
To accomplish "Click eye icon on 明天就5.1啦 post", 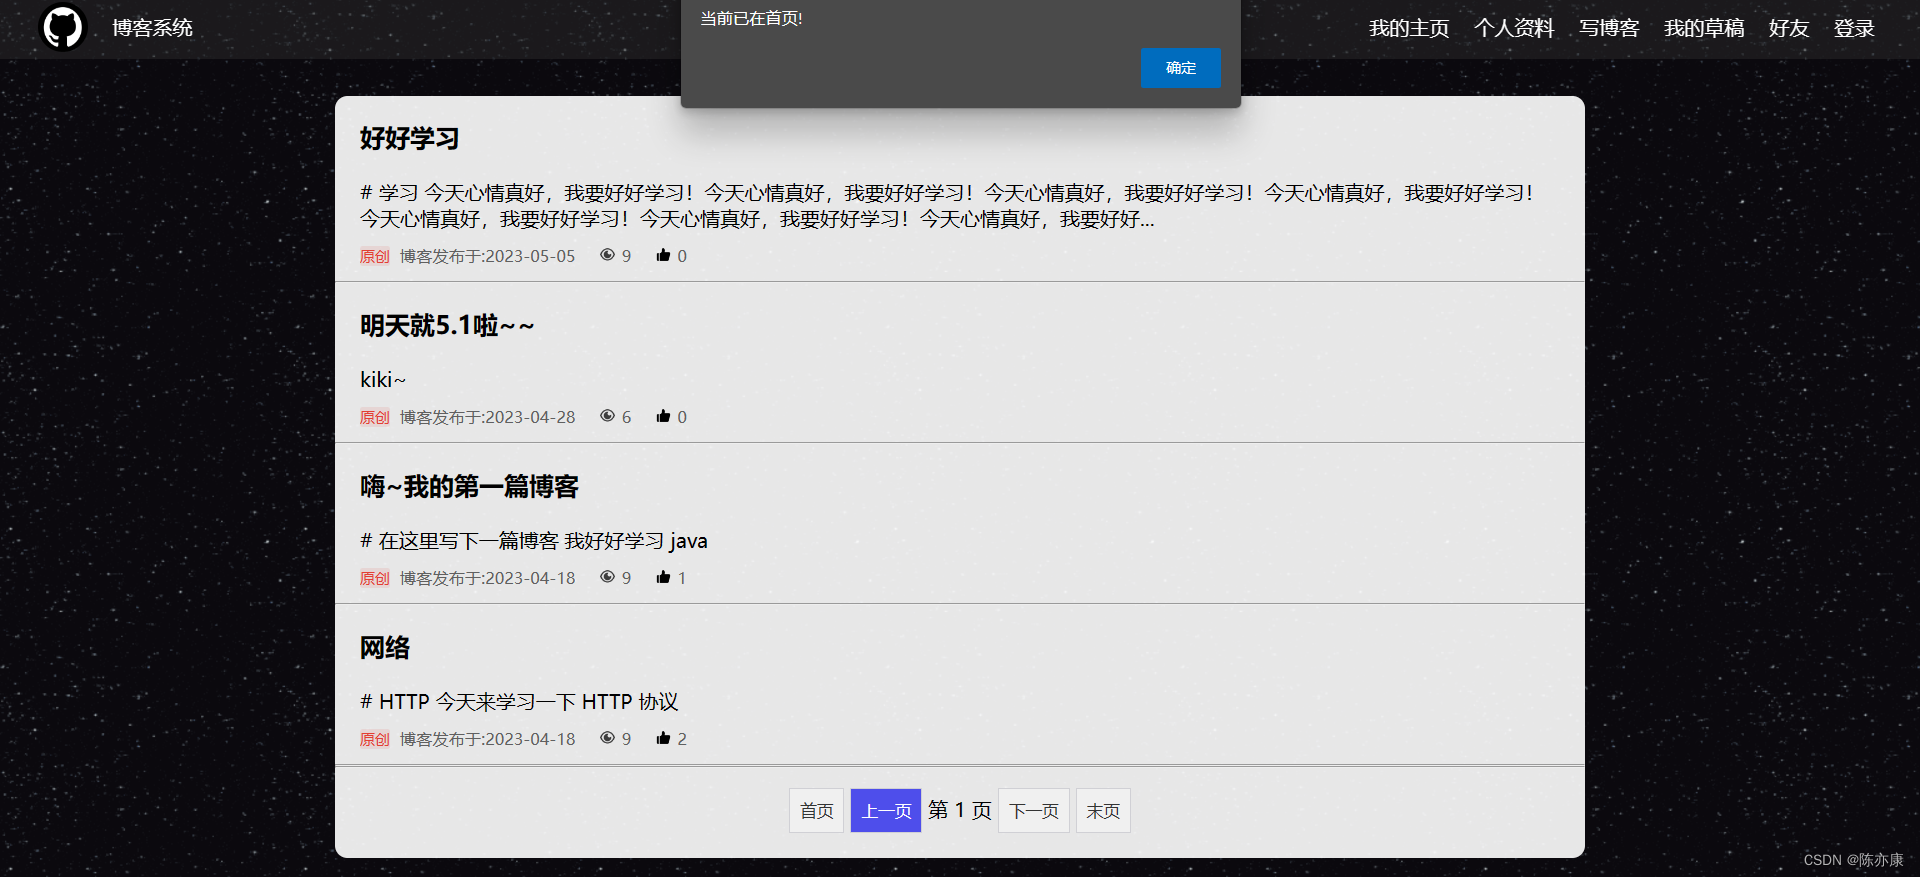I will [x=607, y=416].
